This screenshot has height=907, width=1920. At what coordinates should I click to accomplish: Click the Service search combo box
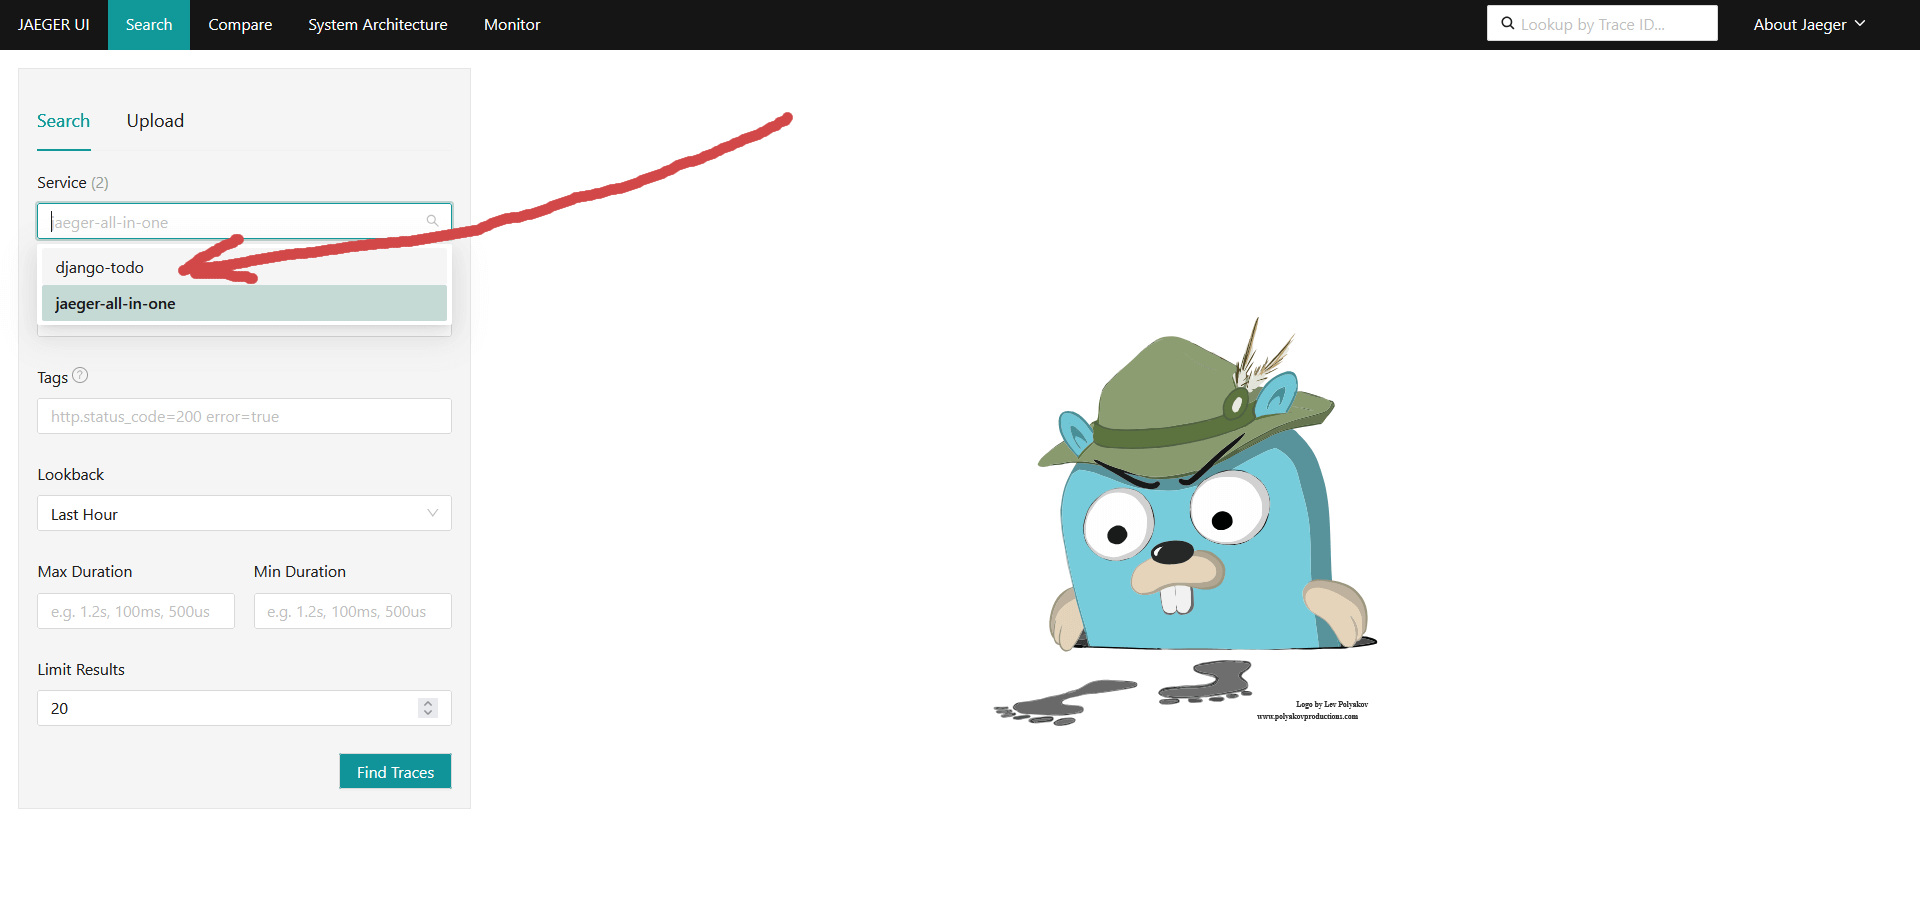click(244, 221)
